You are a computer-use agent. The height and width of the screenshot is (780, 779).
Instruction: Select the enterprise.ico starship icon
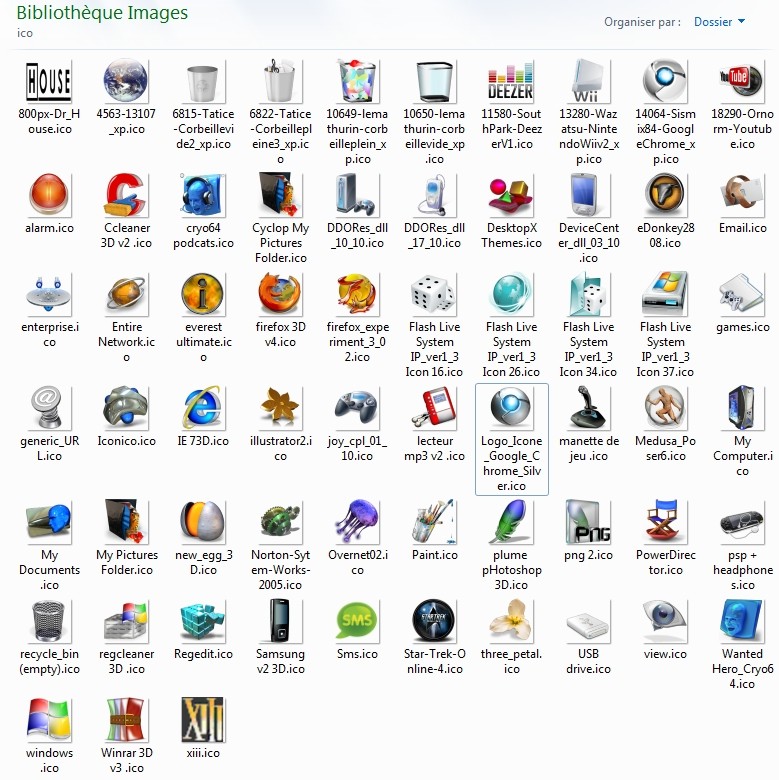pos(49,294)
